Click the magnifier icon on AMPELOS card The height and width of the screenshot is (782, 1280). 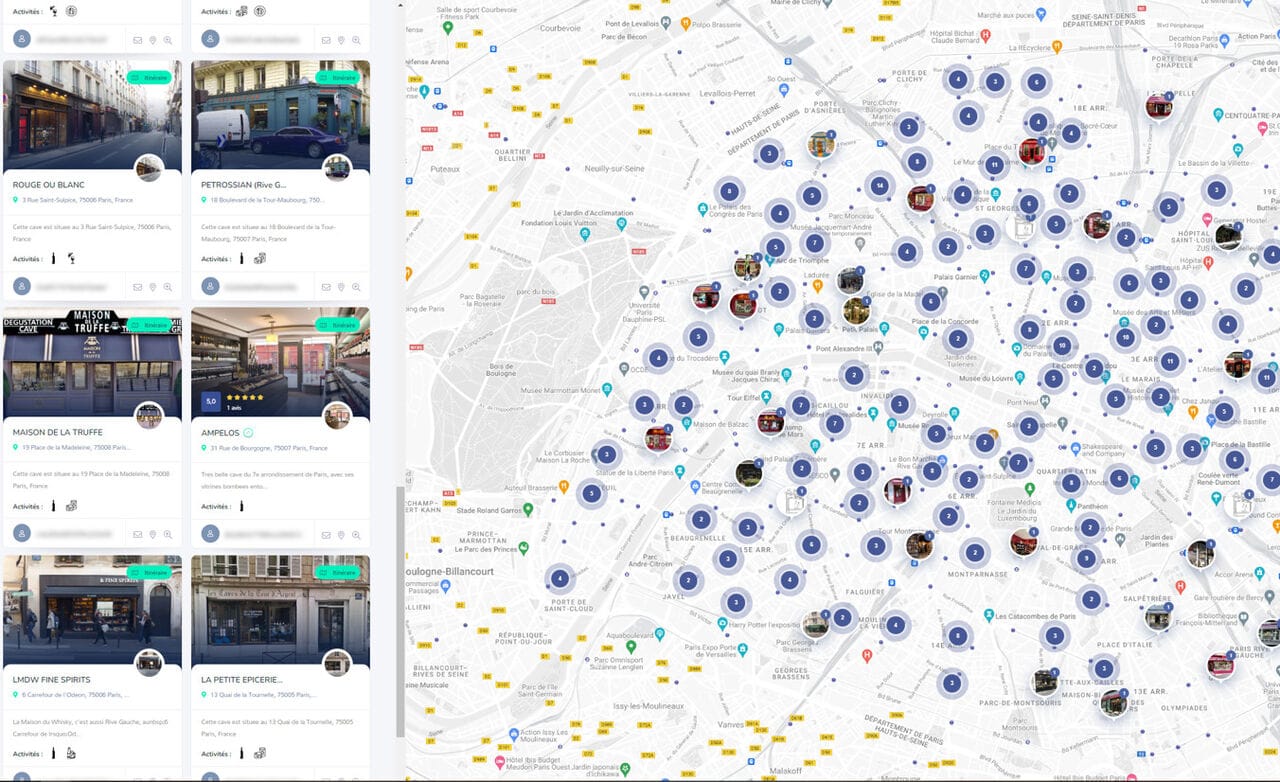pos(356,535)
